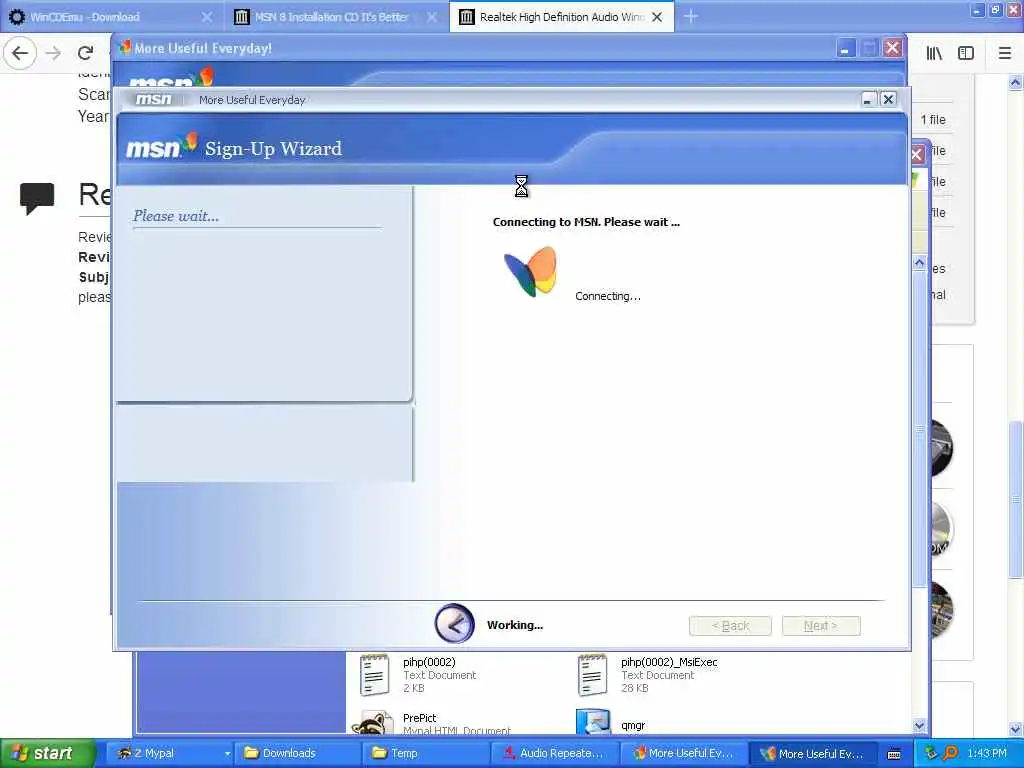1024x768 pixels.
Task: Go forward in browser
Action: [54, 53]
